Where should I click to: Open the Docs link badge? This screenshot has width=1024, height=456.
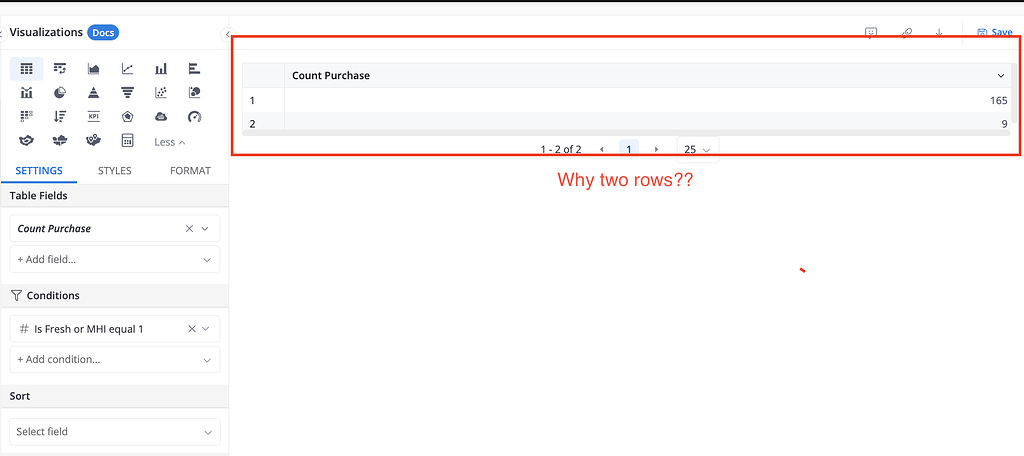click(103, 33)
